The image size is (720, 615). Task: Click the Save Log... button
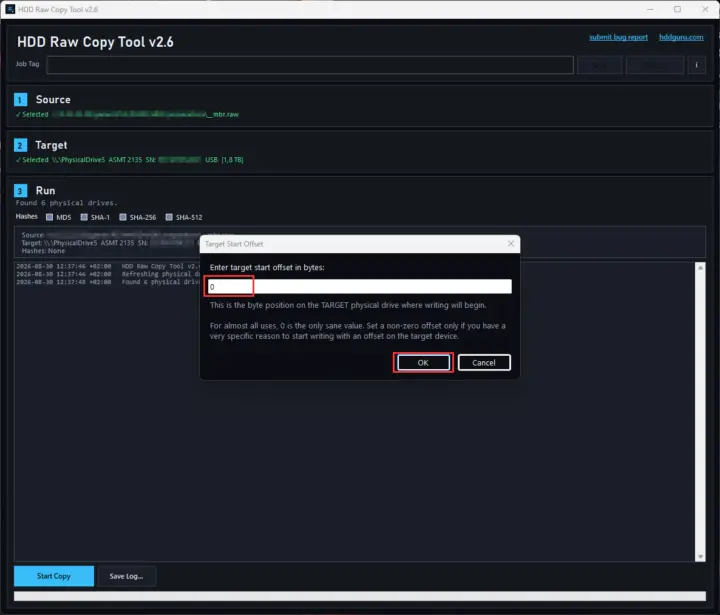126,576
